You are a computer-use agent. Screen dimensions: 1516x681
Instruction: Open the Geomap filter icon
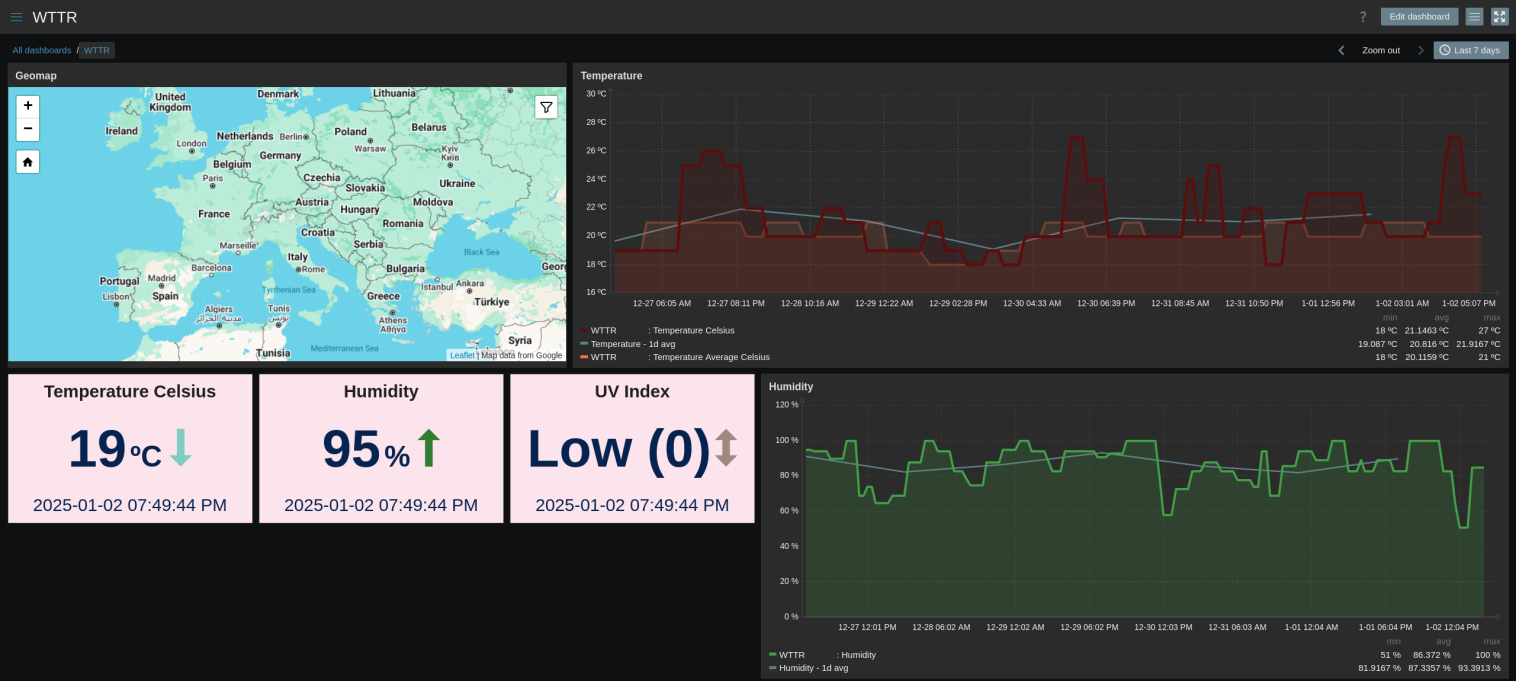pos(546,107)
